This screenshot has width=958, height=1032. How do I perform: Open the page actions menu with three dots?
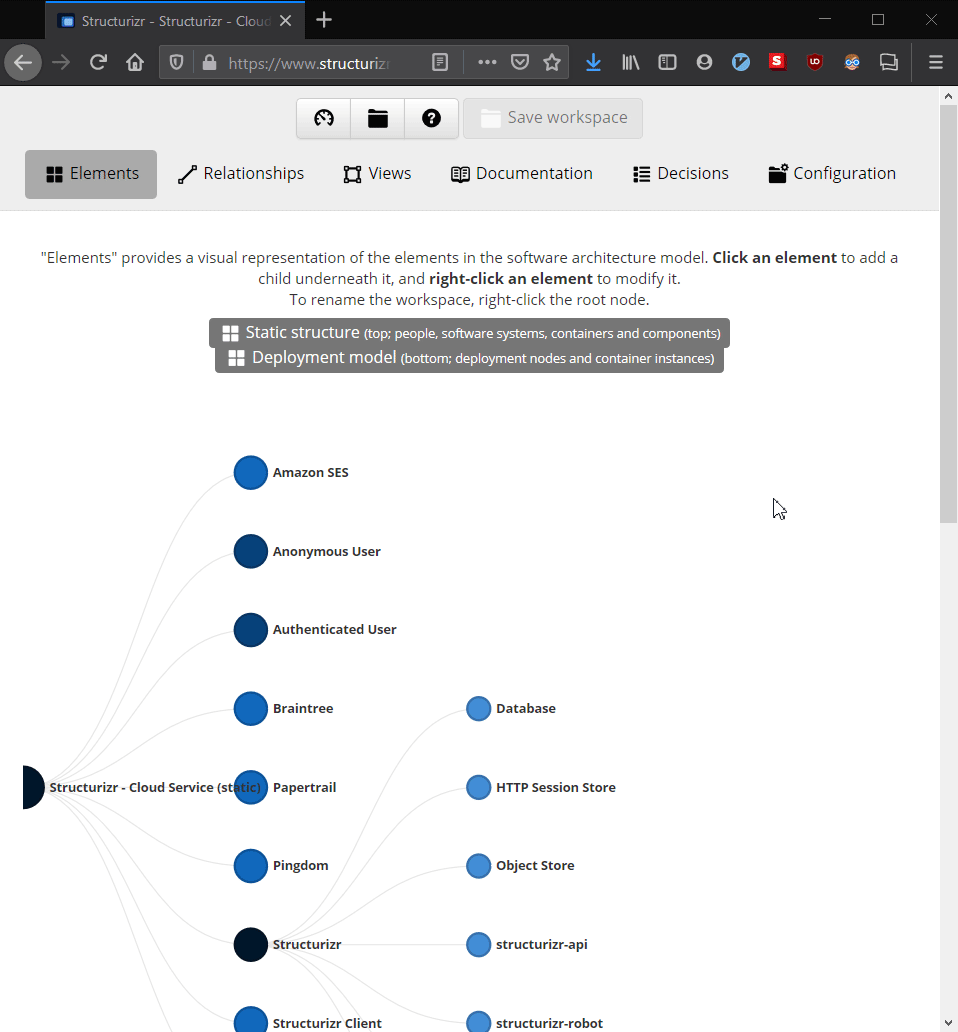click(487, 62)
